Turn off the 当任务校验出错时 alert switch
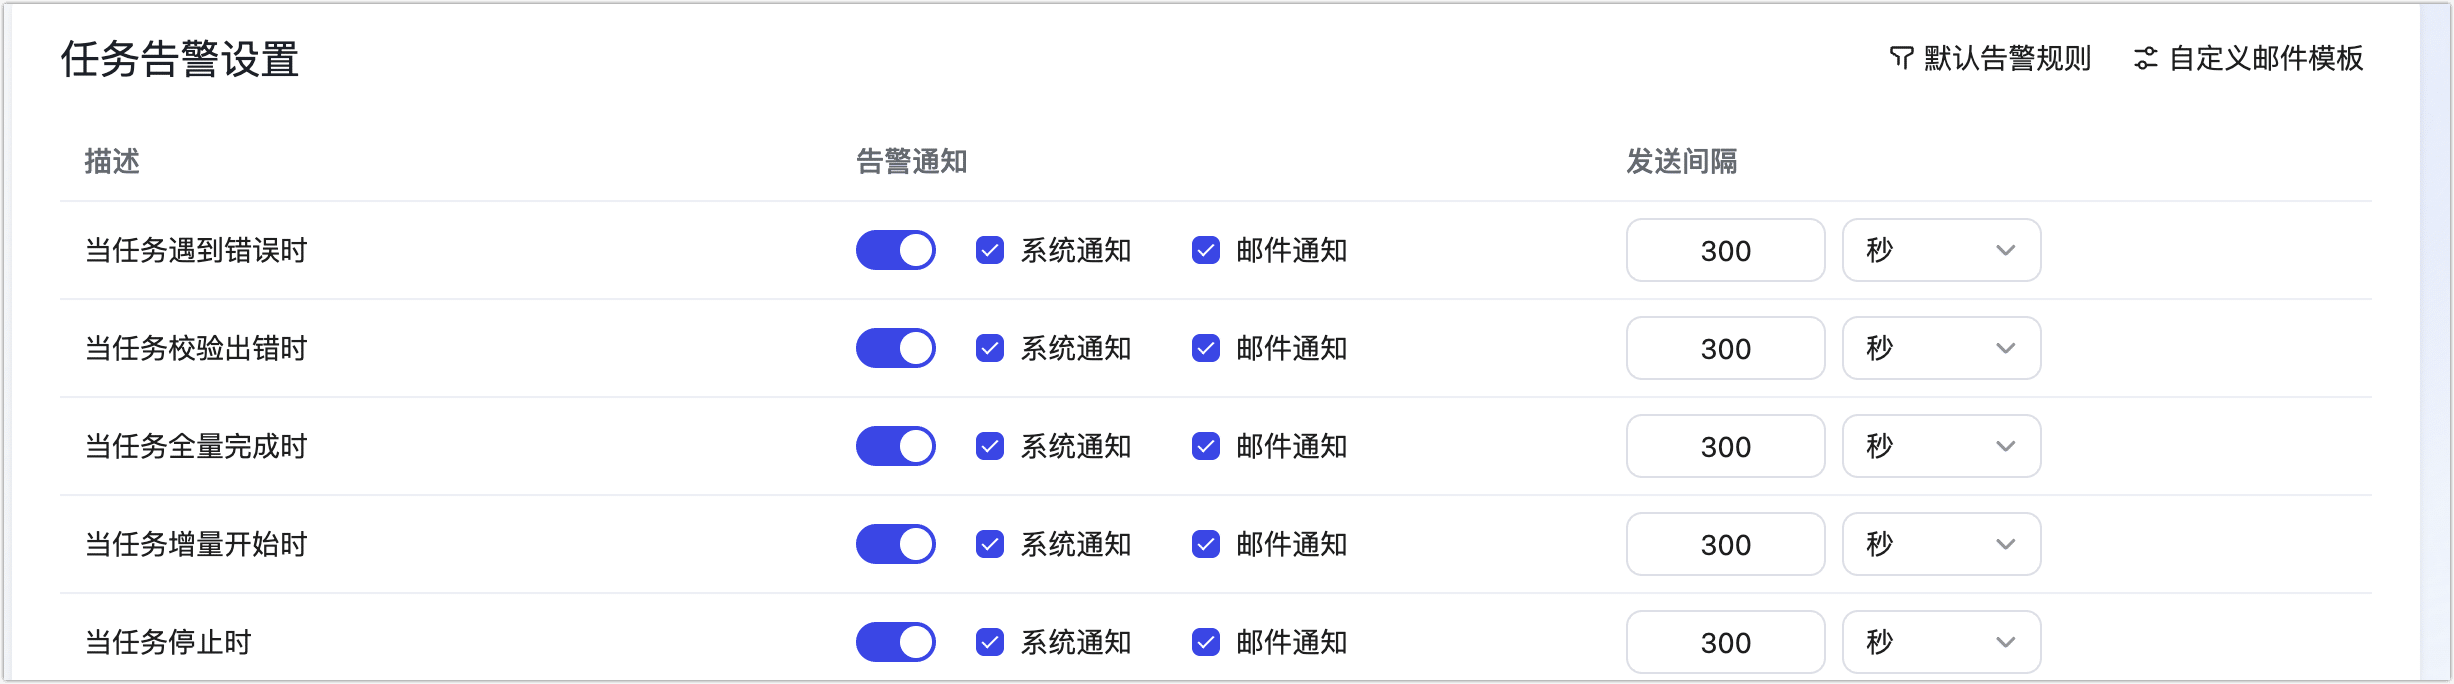The height and width of the screenshot is (684, 2454). click(895, 348)
